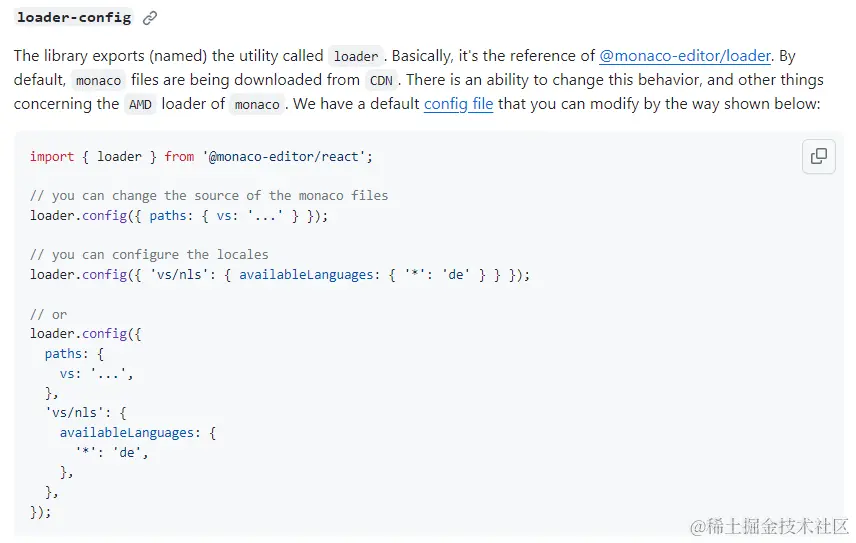Click the loader-config heading text

coord(74,17)
